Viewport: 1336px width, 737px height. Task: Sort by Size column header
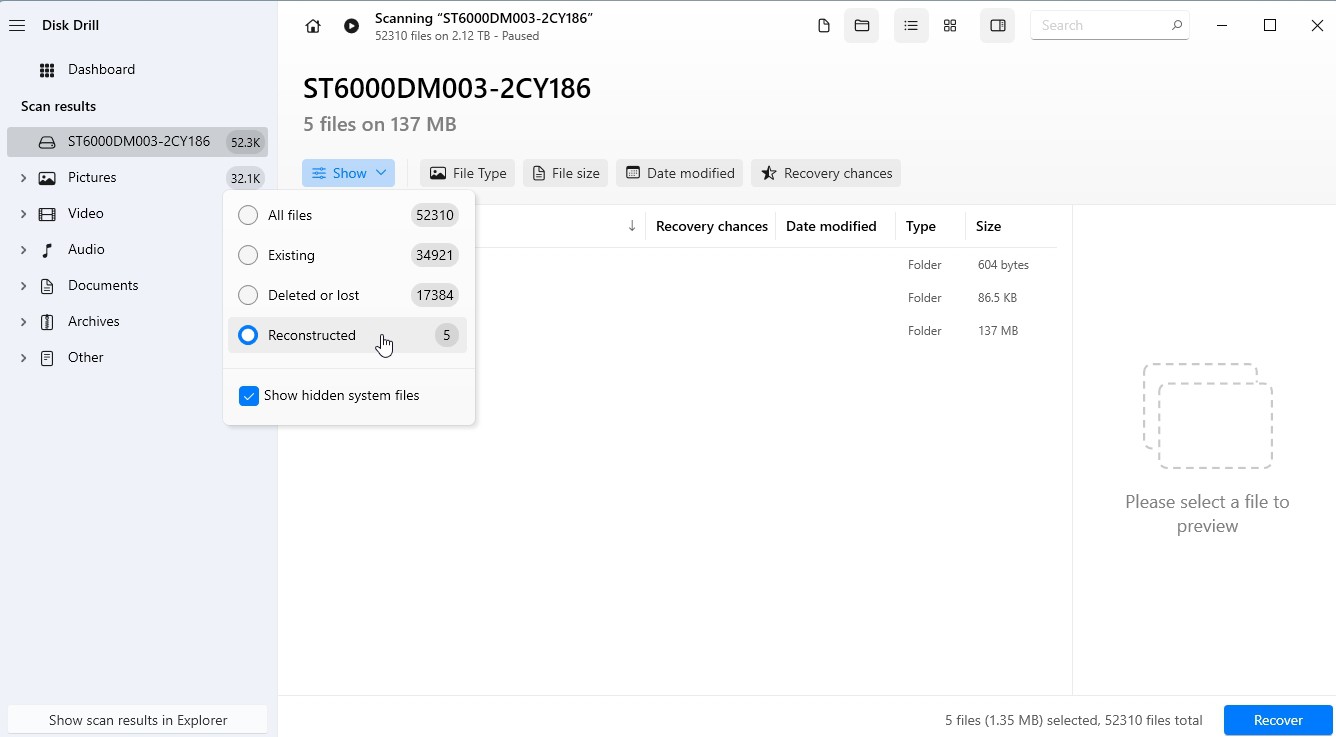click(988, 226)
